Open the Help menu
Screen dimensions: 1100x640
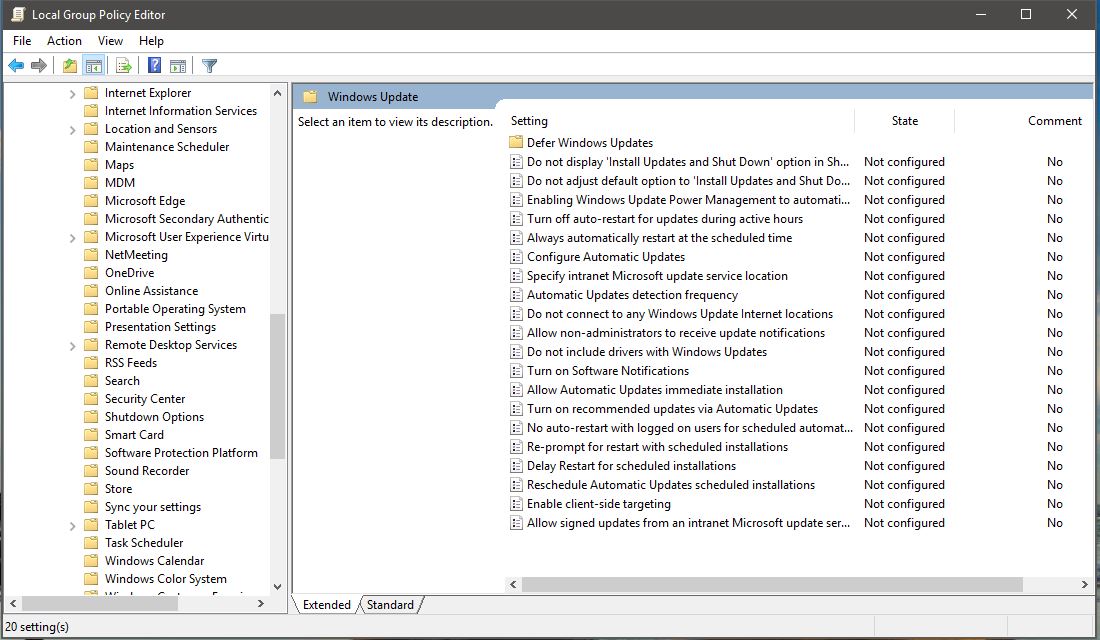pos(151,41)
